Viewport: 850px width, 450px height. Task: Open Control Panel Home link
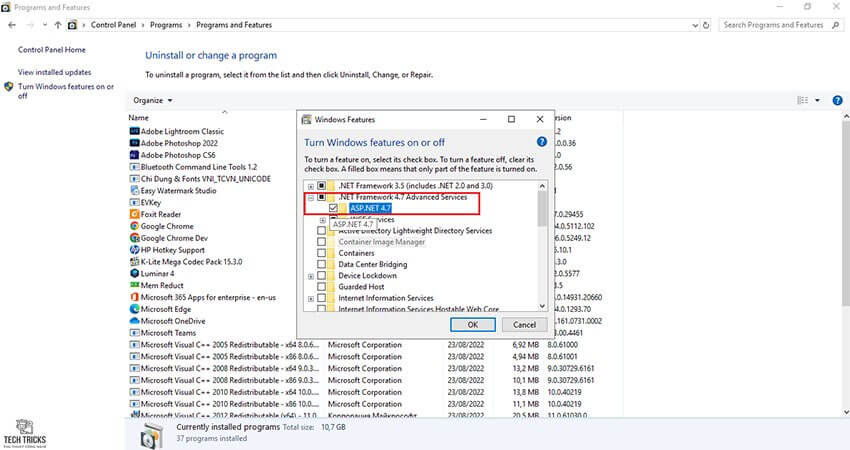[x=52, y=49]
